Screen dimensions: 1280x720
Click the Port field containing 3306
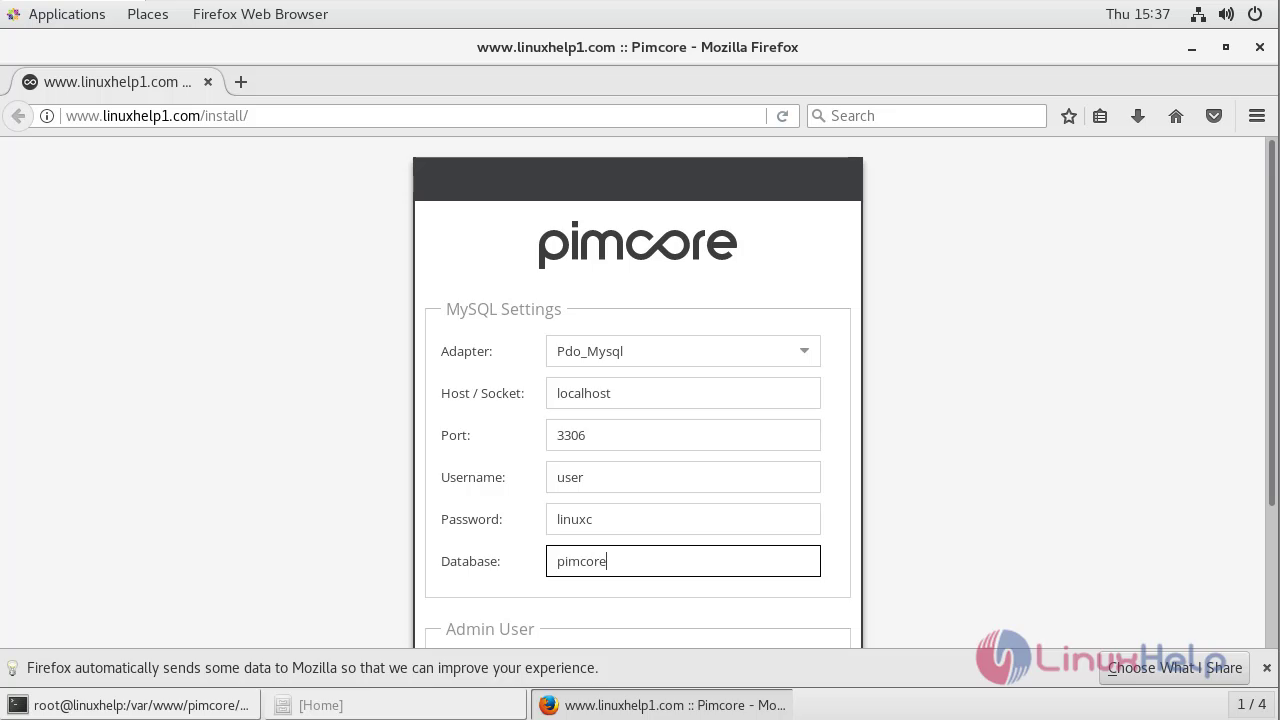(x=683, y=435)
